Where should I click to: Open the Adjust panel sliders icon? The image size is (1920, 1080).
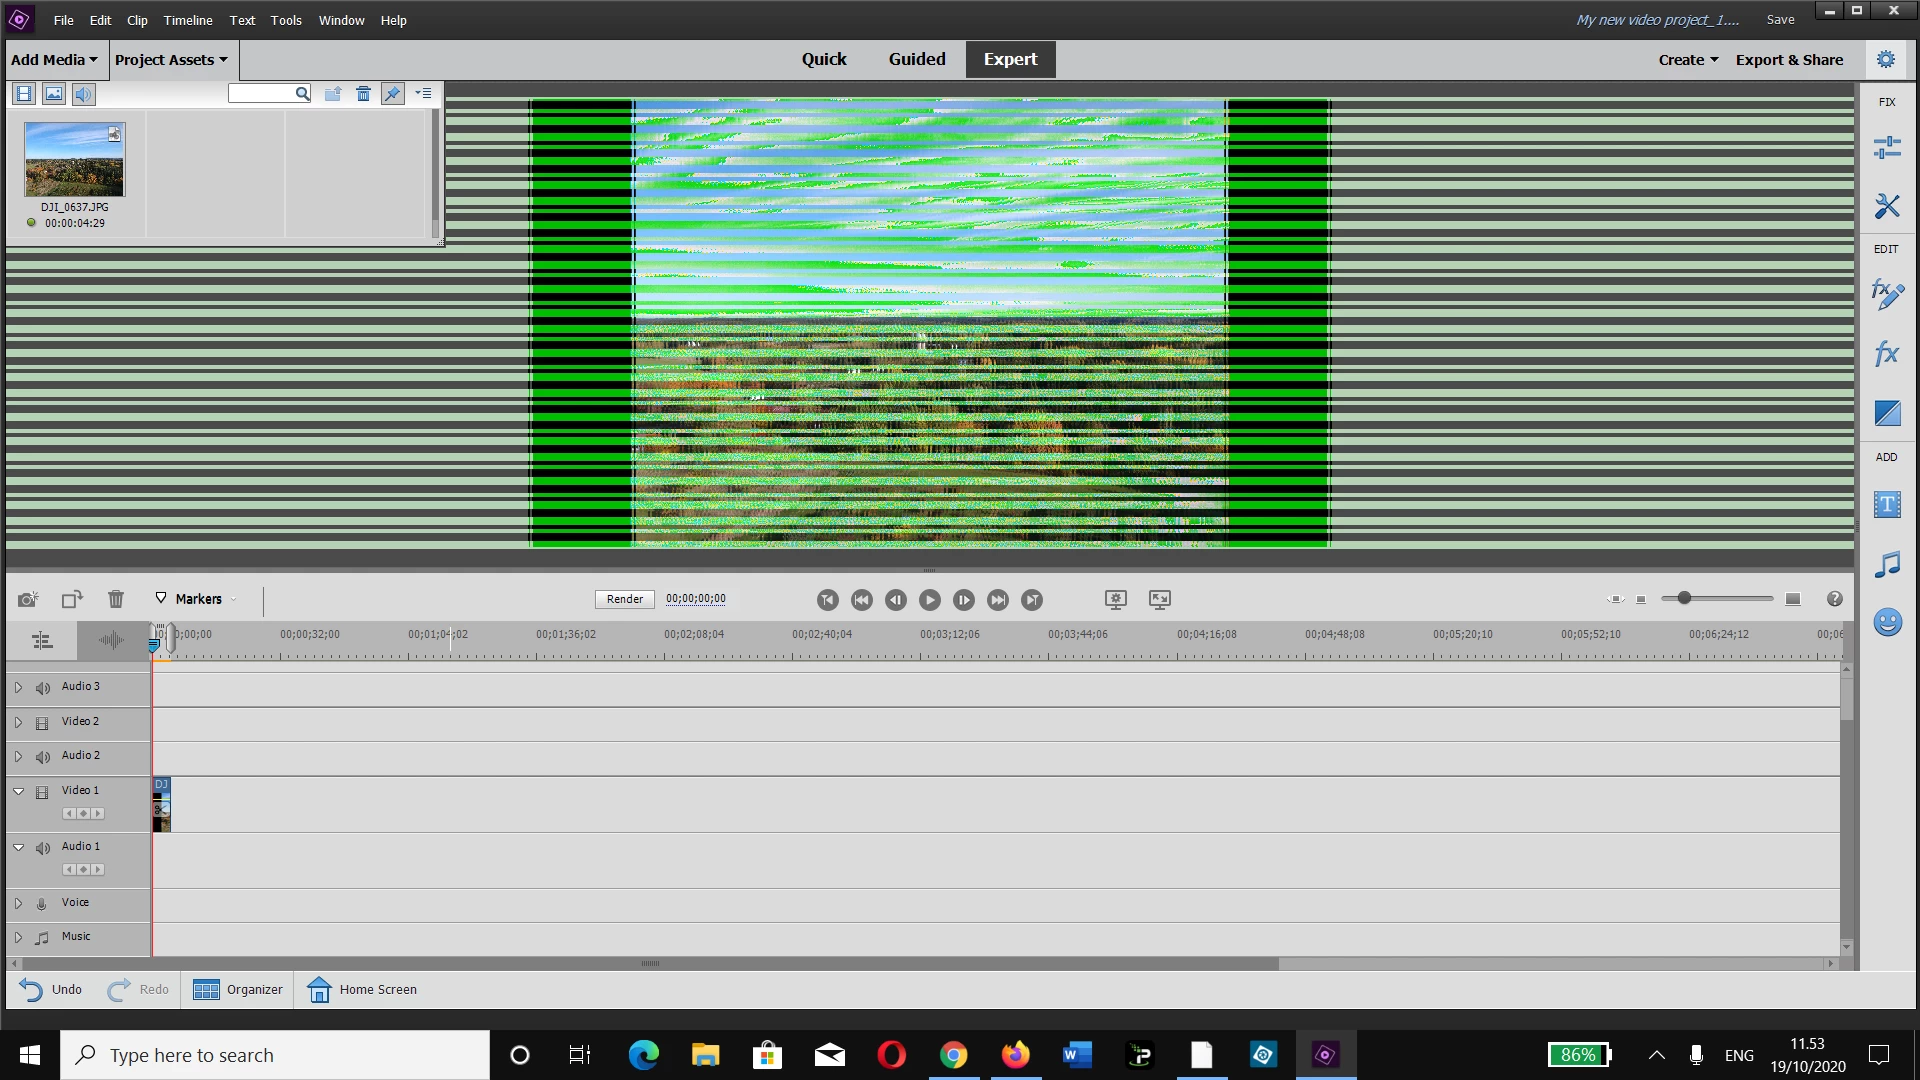pos(1886,148)
